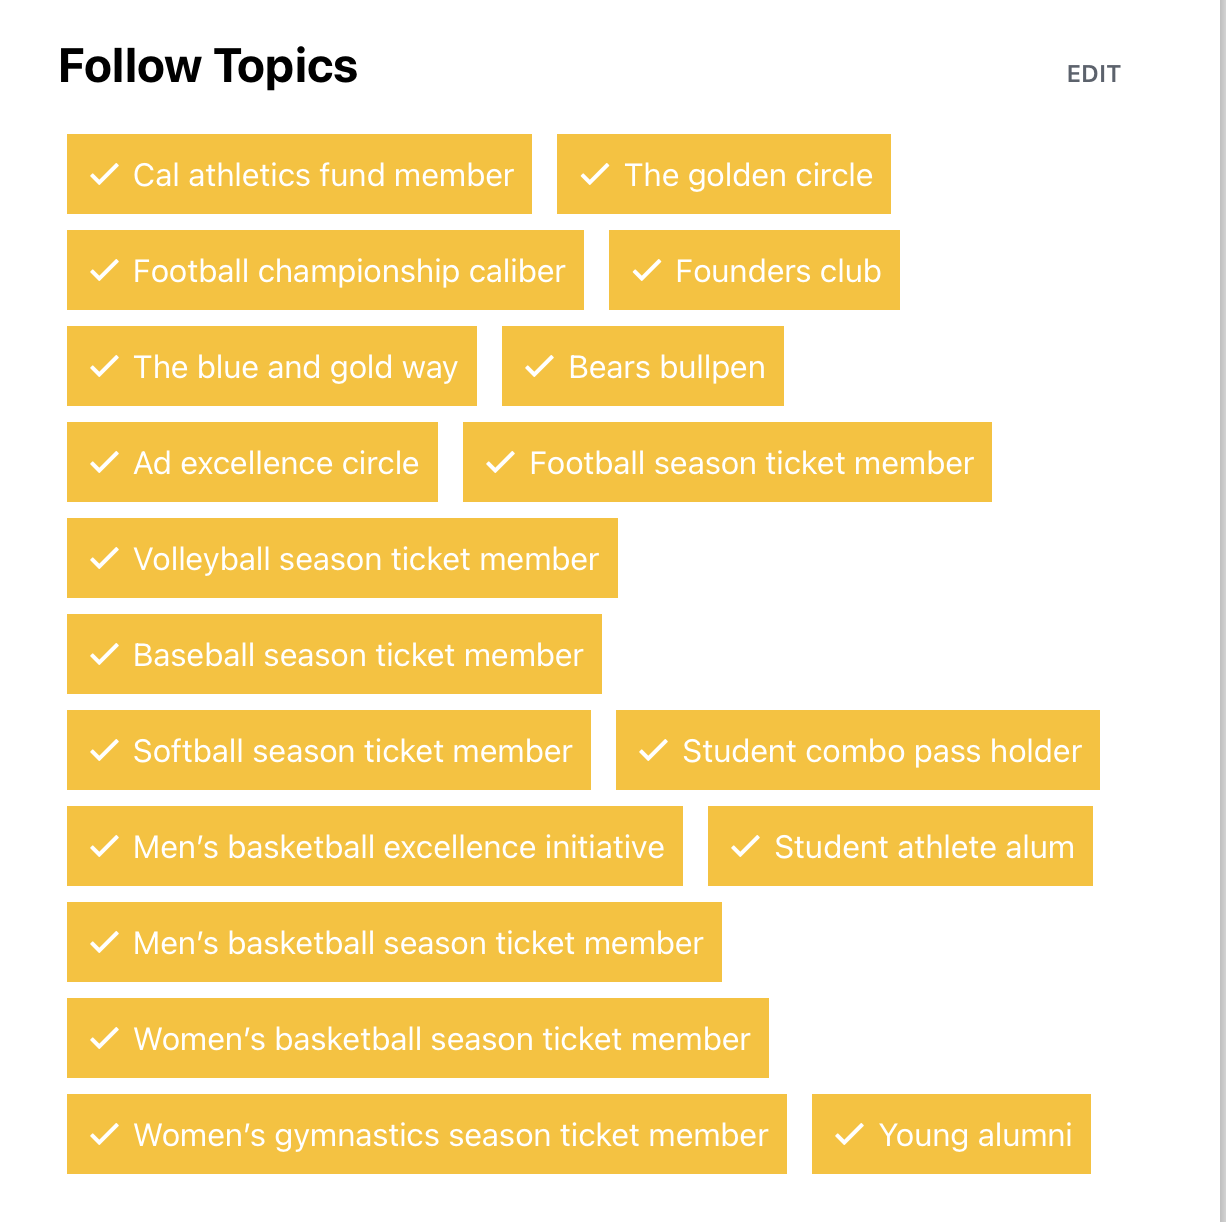This screenshot has width=1226, height=1222.
Task: Toggle the Student athlete alum topic
Action: point(900,846)
